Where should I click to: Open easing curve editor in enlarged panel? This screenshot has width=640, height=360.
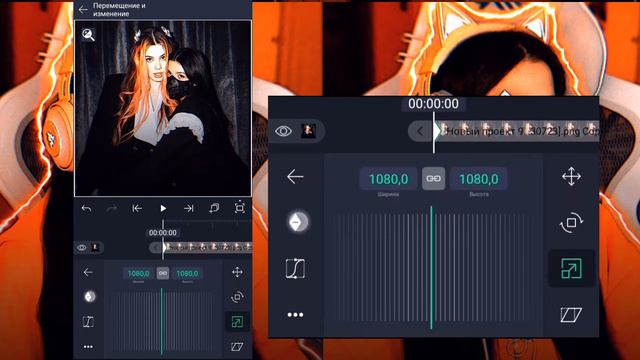295,269
